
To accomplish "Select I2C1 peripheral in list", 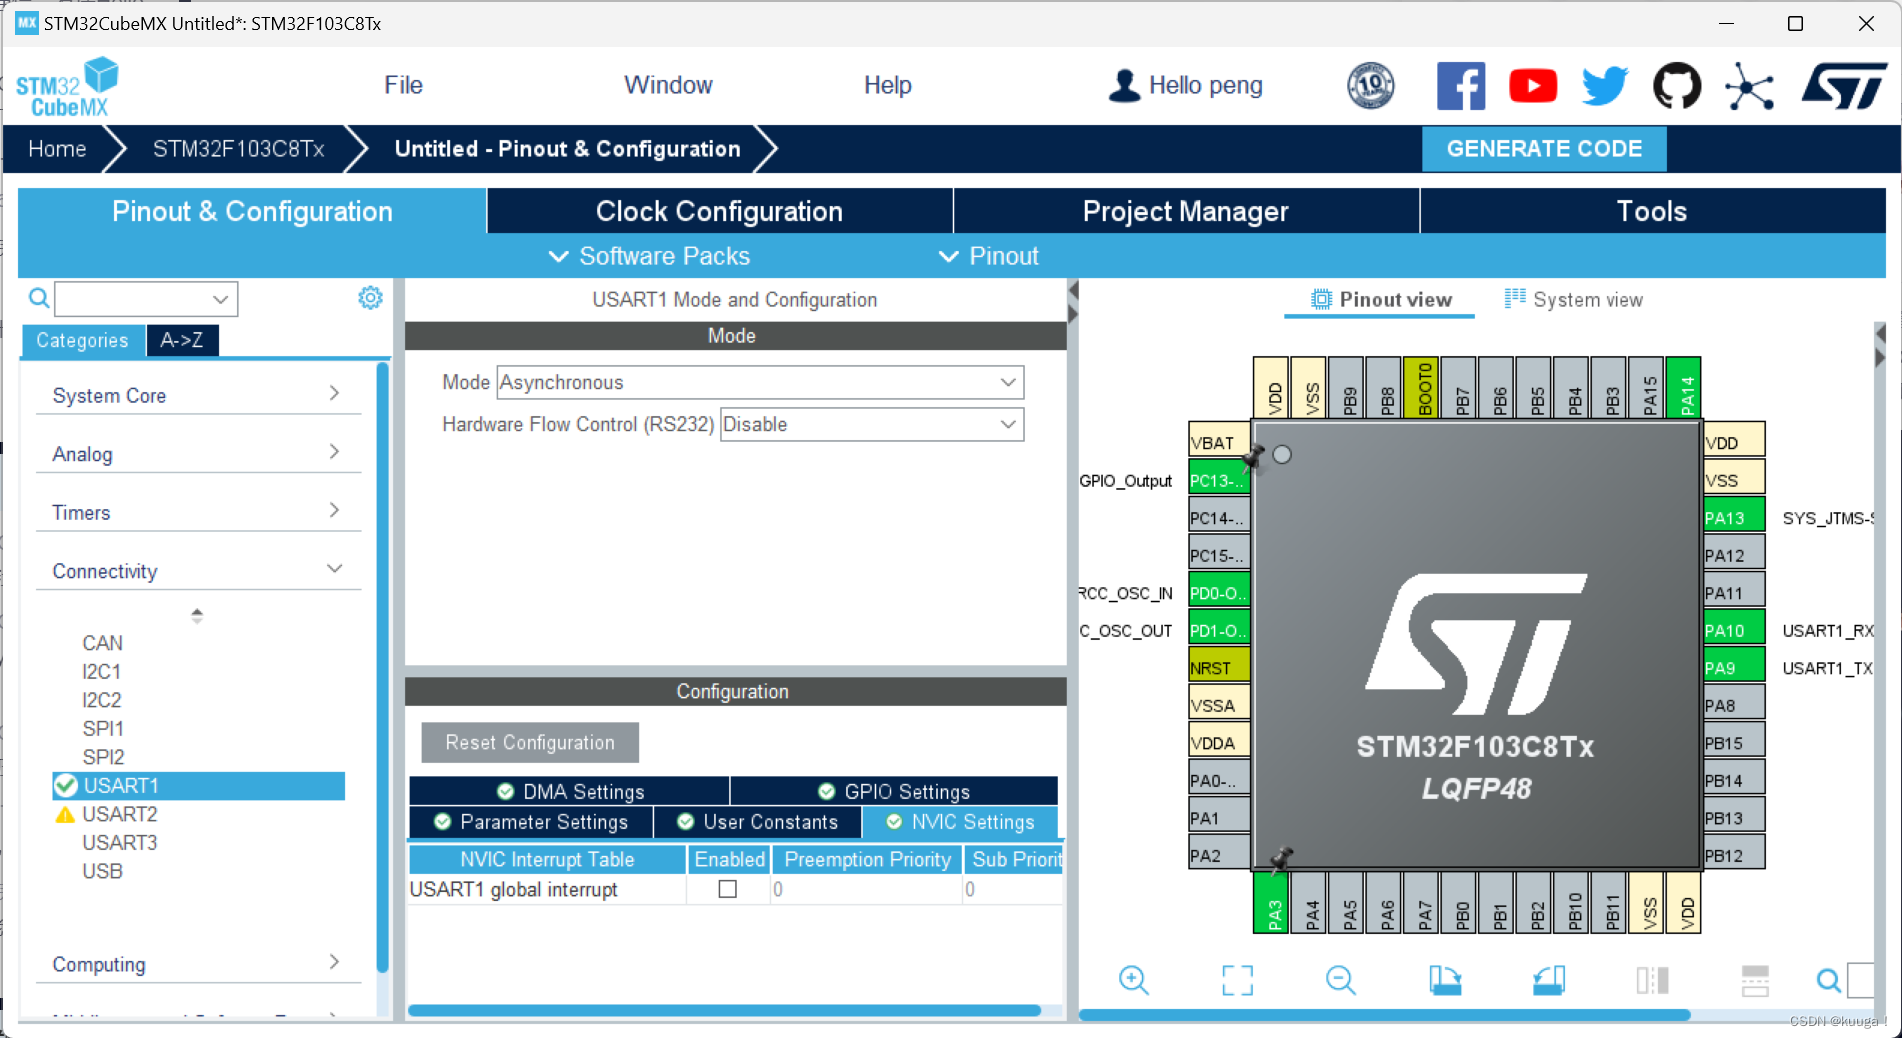I will coord(101,671).
